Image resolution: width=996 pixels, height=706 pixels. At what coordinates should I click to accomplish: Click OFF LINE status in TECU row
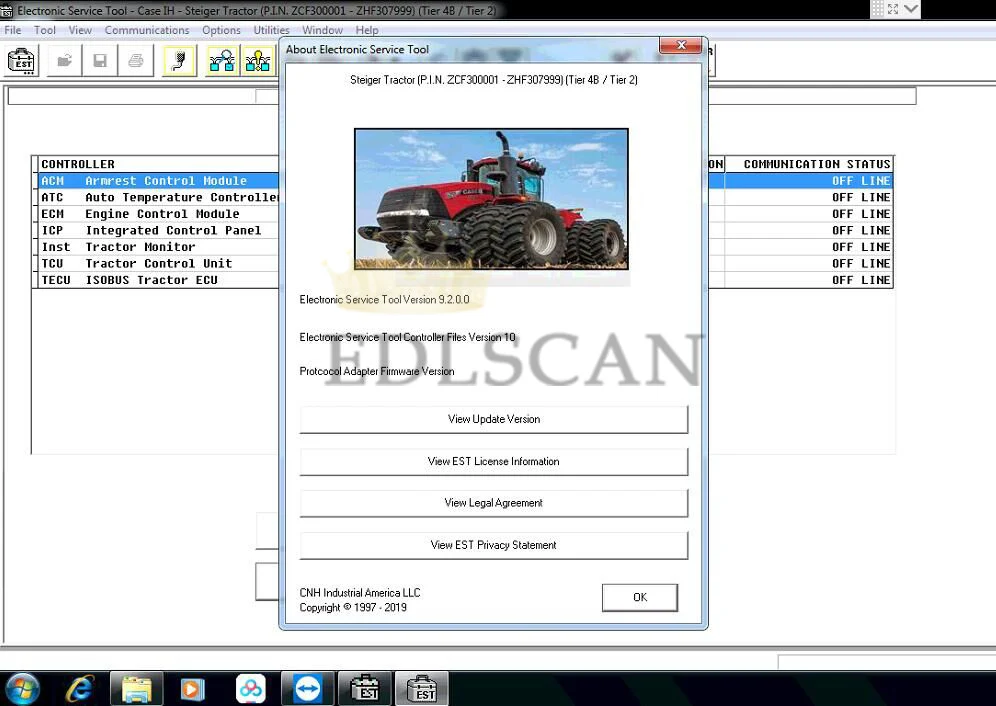861,280
